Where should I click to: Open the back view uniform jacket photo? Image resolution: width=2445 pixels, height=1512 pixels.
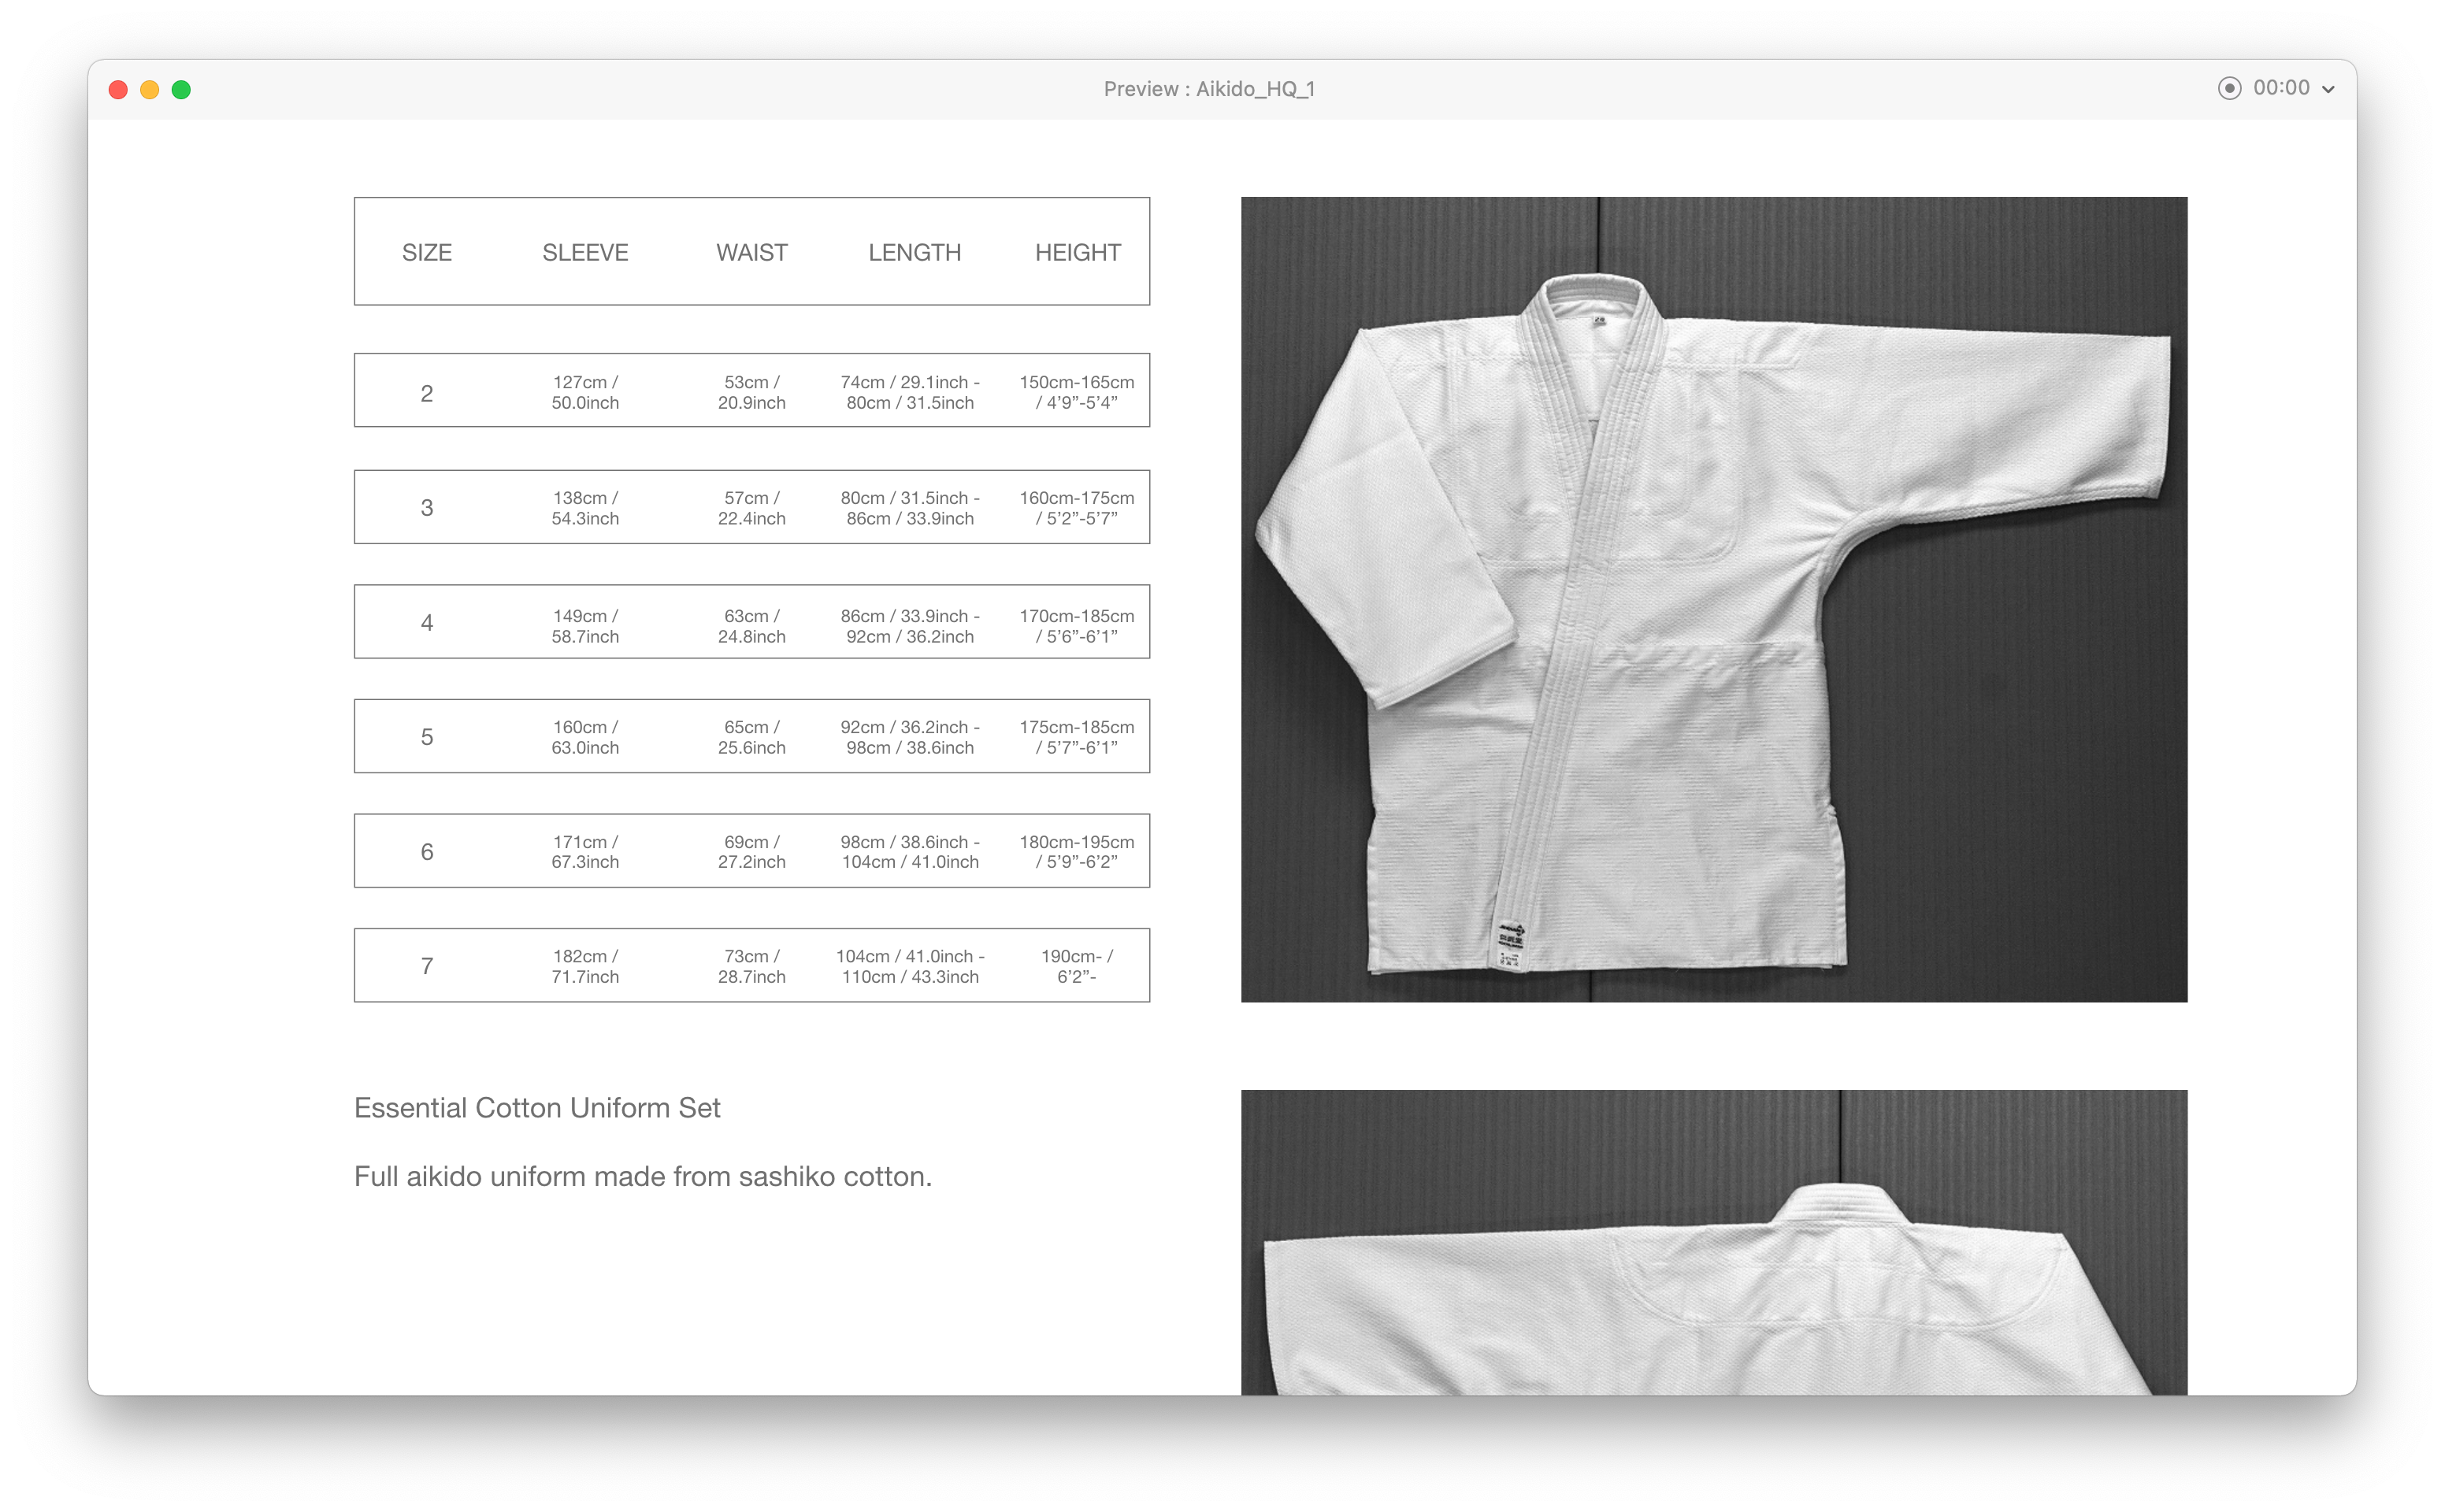pos(1714,1242)
